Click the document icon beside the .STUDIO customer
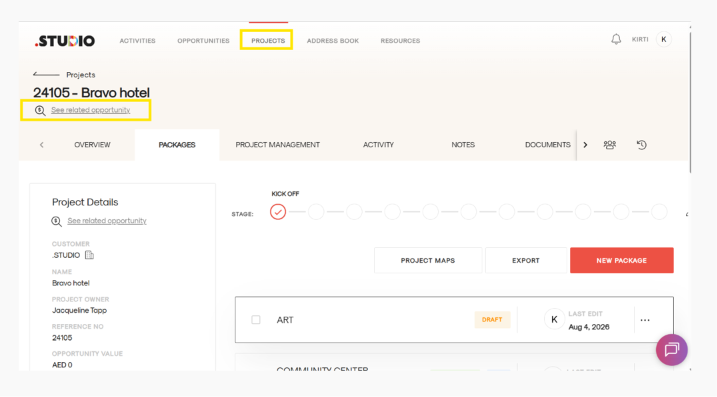Screen dimensions: 717x397 click(89, 255)
